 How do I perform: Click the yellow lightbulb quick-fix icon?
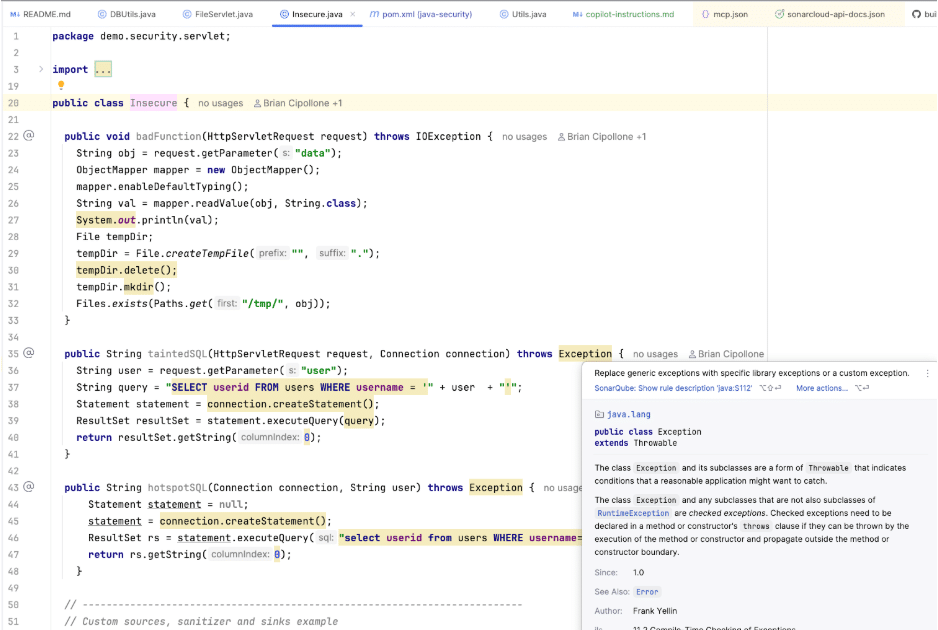pos(61,86)
